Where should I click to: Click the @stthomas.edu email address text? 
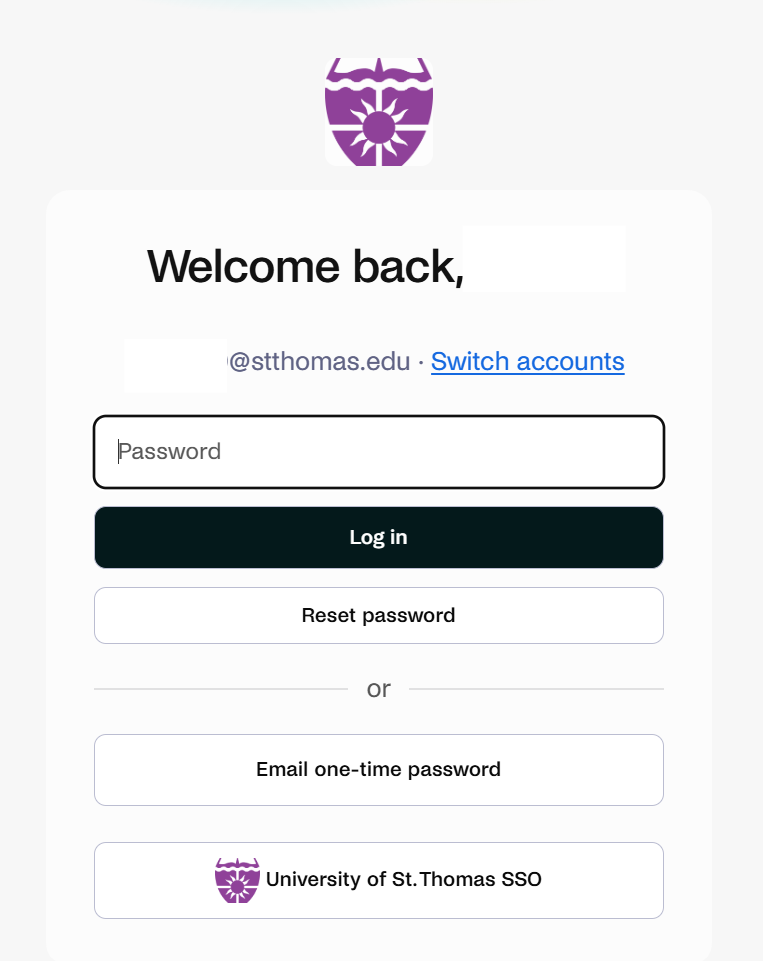(319, 362)
